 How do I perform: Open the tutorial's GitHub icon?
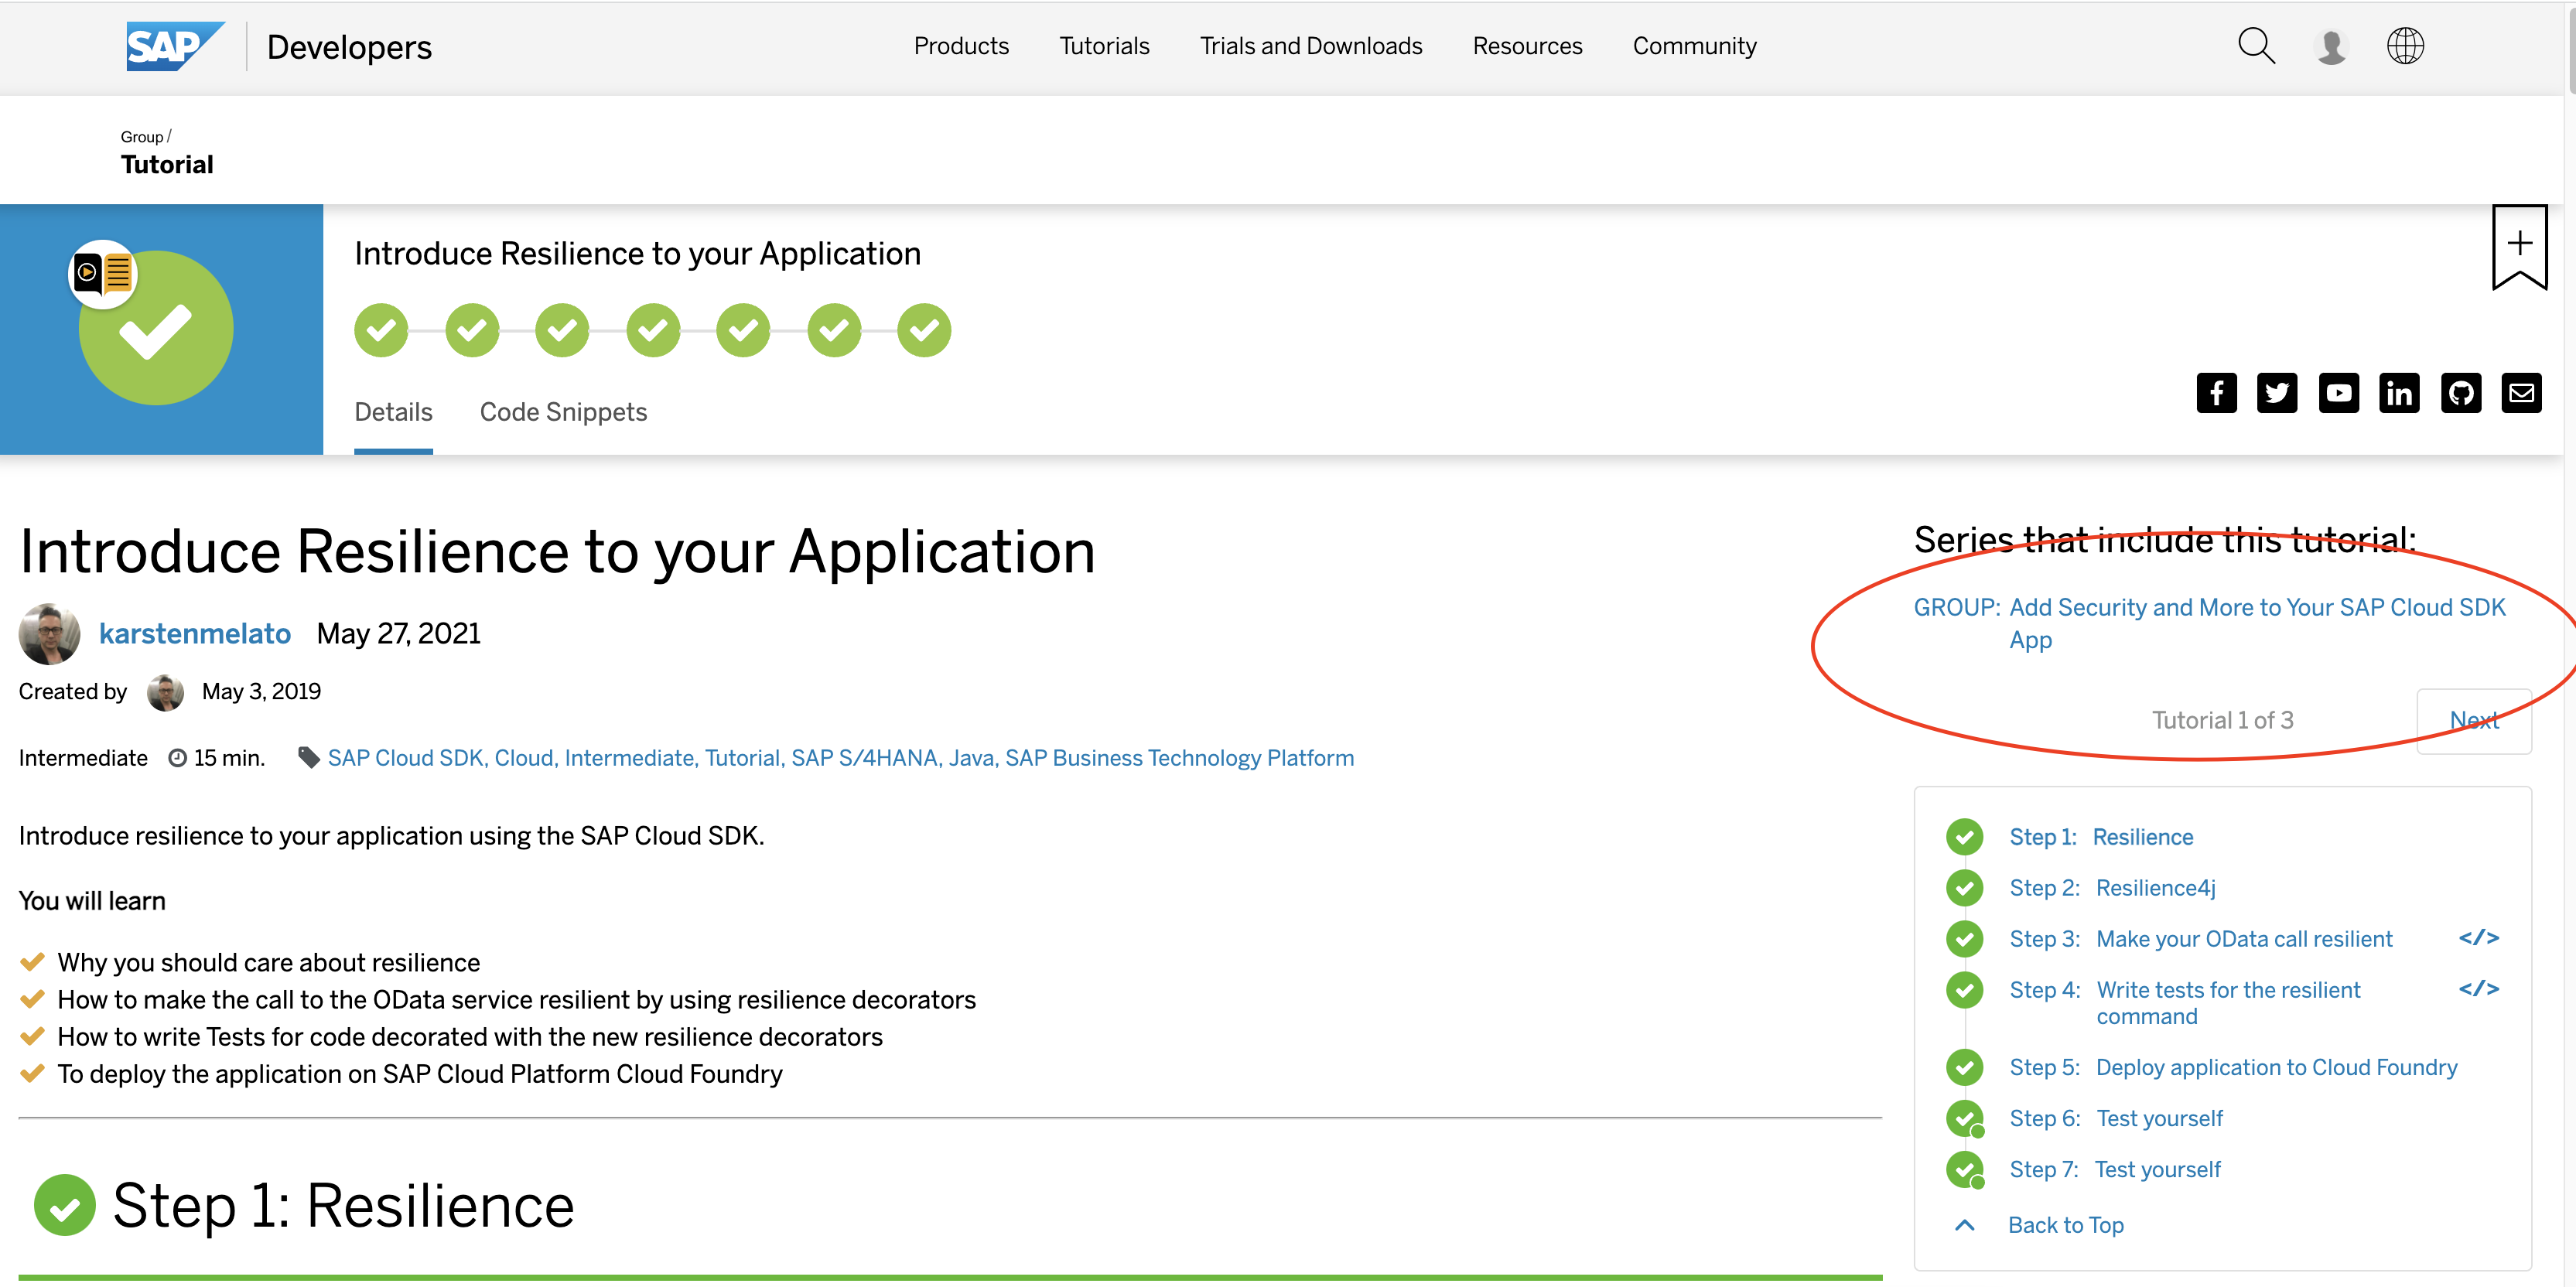pyautogui.click(x=2461, y=392)
